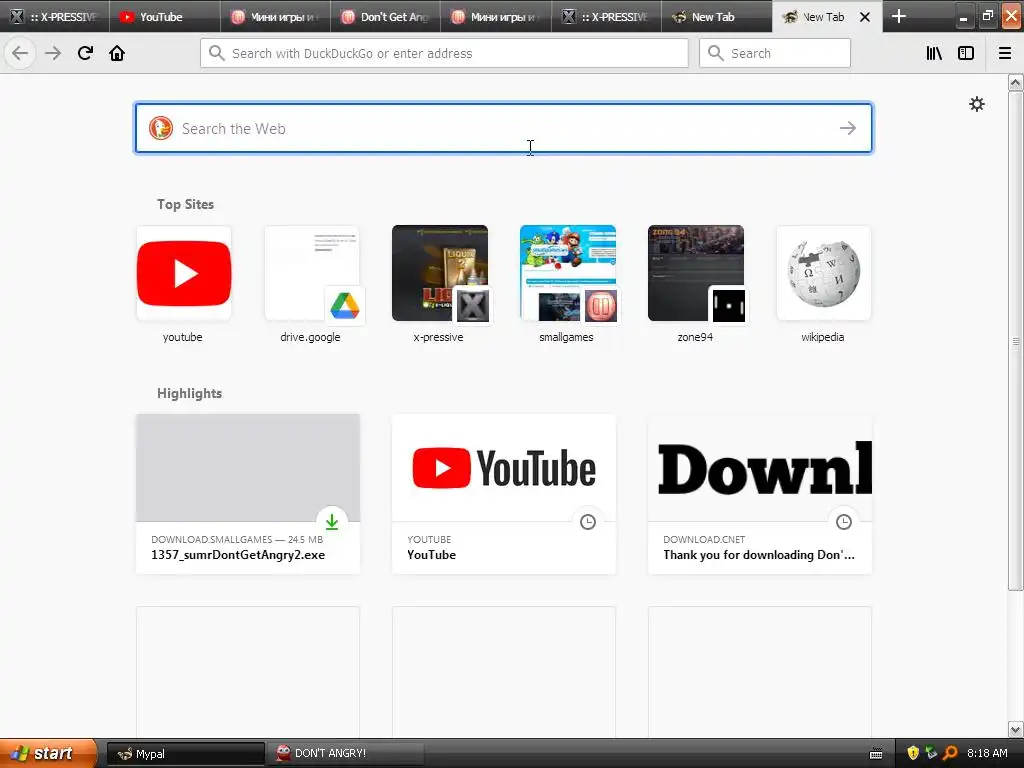
Task: Switch to the second X-PRESSIVE tab
Action: 606,16
